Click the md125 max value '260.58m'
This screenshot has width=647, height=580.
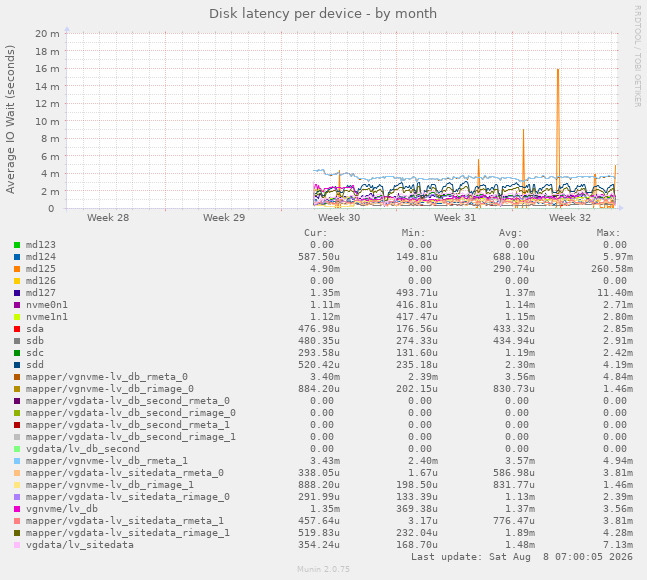coord(612,269)
